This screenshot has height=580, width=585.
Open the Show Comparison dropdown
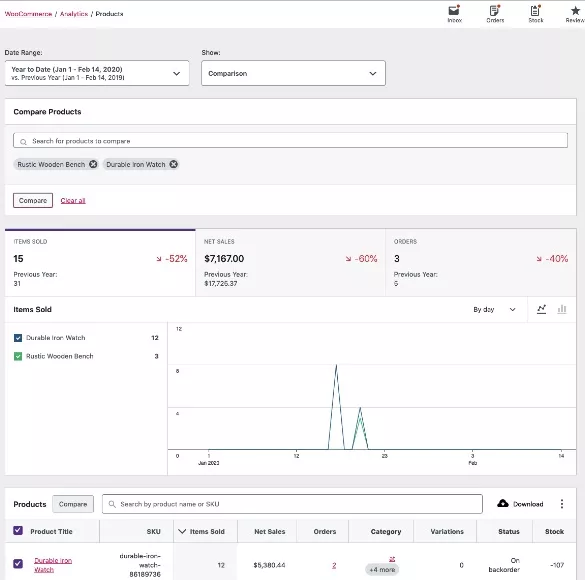tap(293, 73)
